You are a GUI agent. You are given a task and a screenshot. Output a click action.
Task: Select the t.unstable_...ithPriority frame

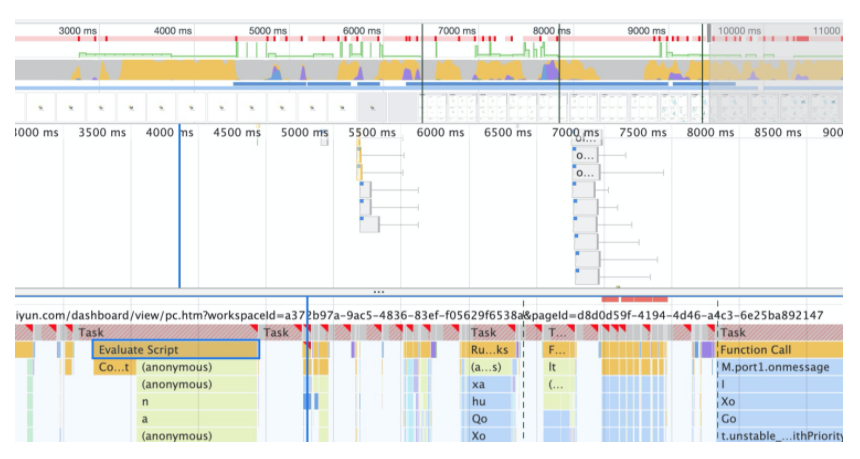[778, 436]
